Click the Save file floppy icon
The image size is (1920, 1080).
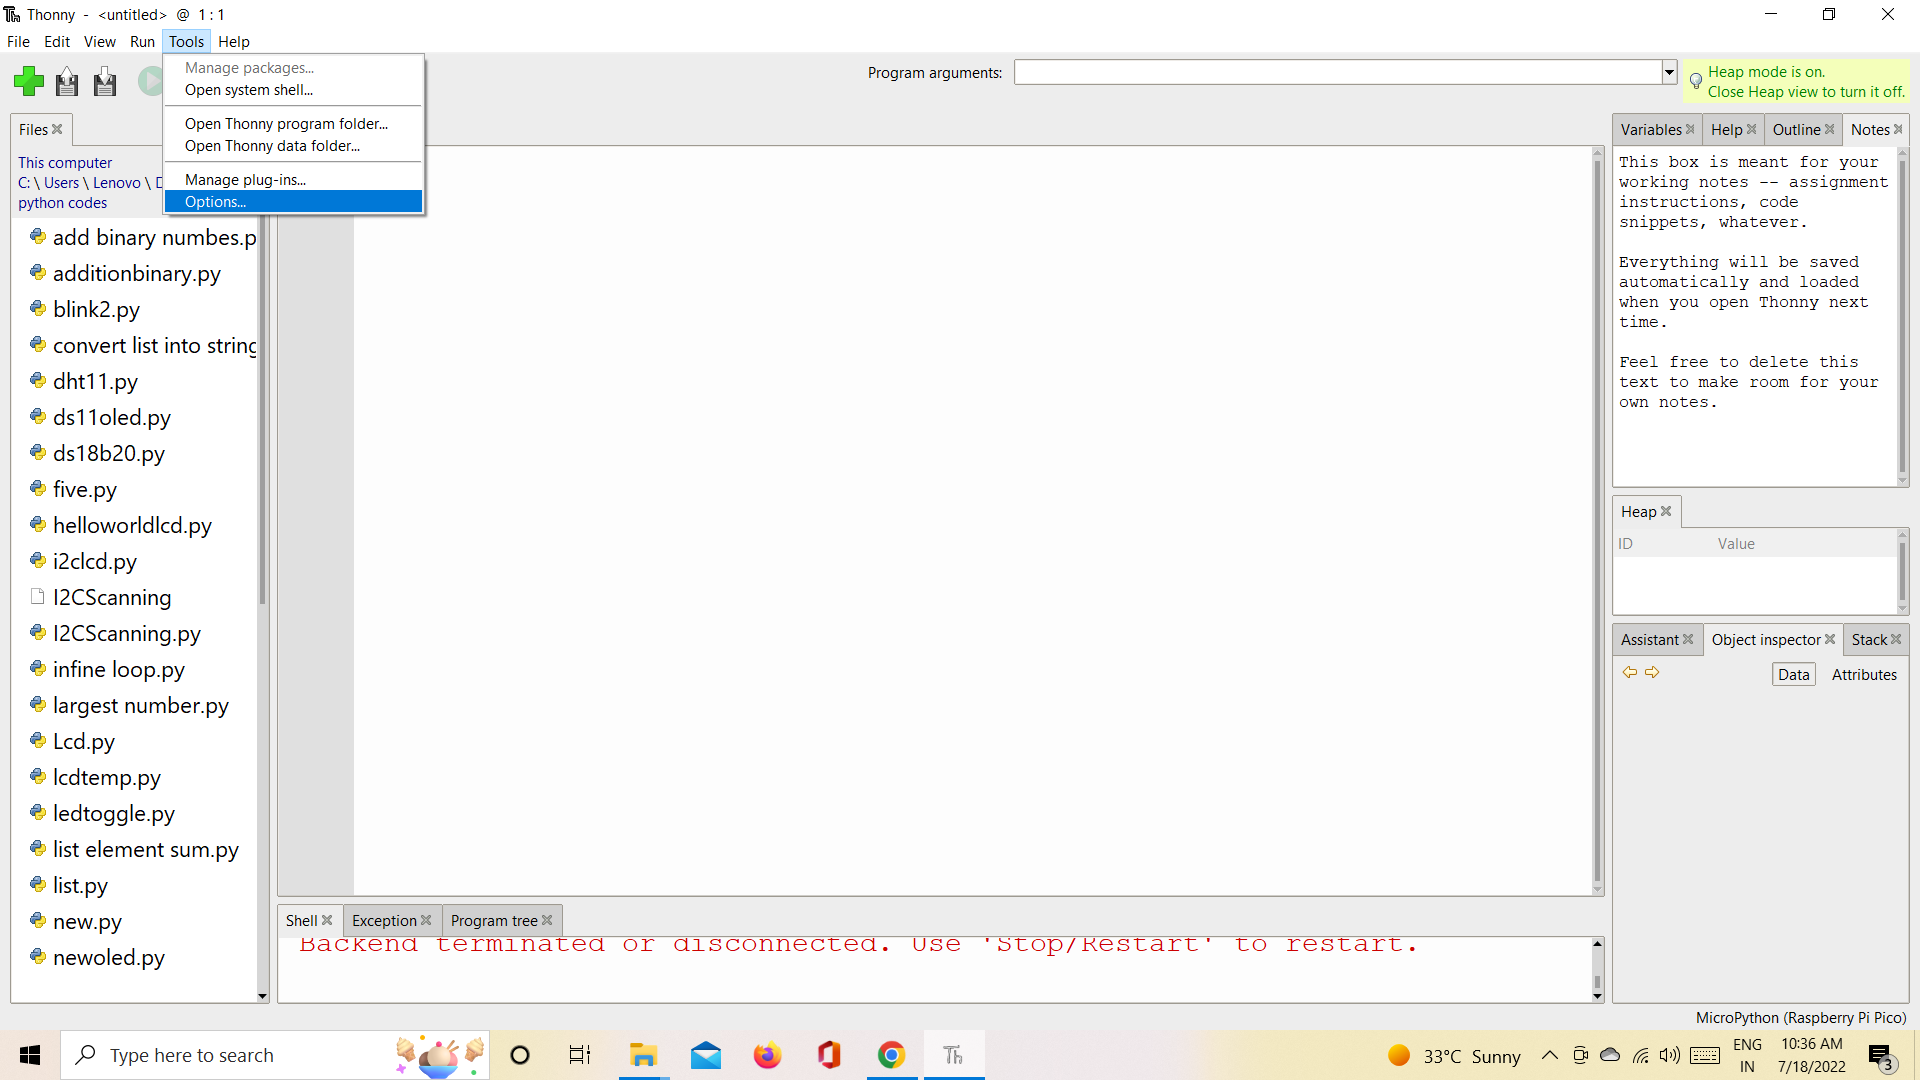(105, 81)
